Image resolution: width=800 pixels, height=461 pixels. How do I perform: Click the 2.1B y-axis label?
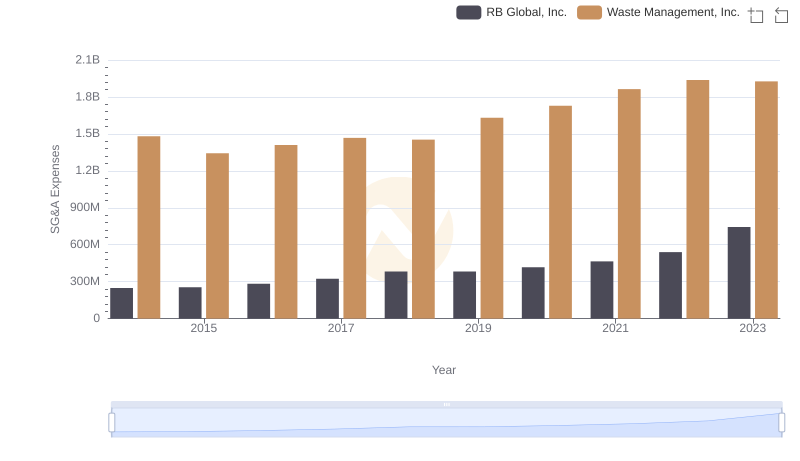(88, 60)
